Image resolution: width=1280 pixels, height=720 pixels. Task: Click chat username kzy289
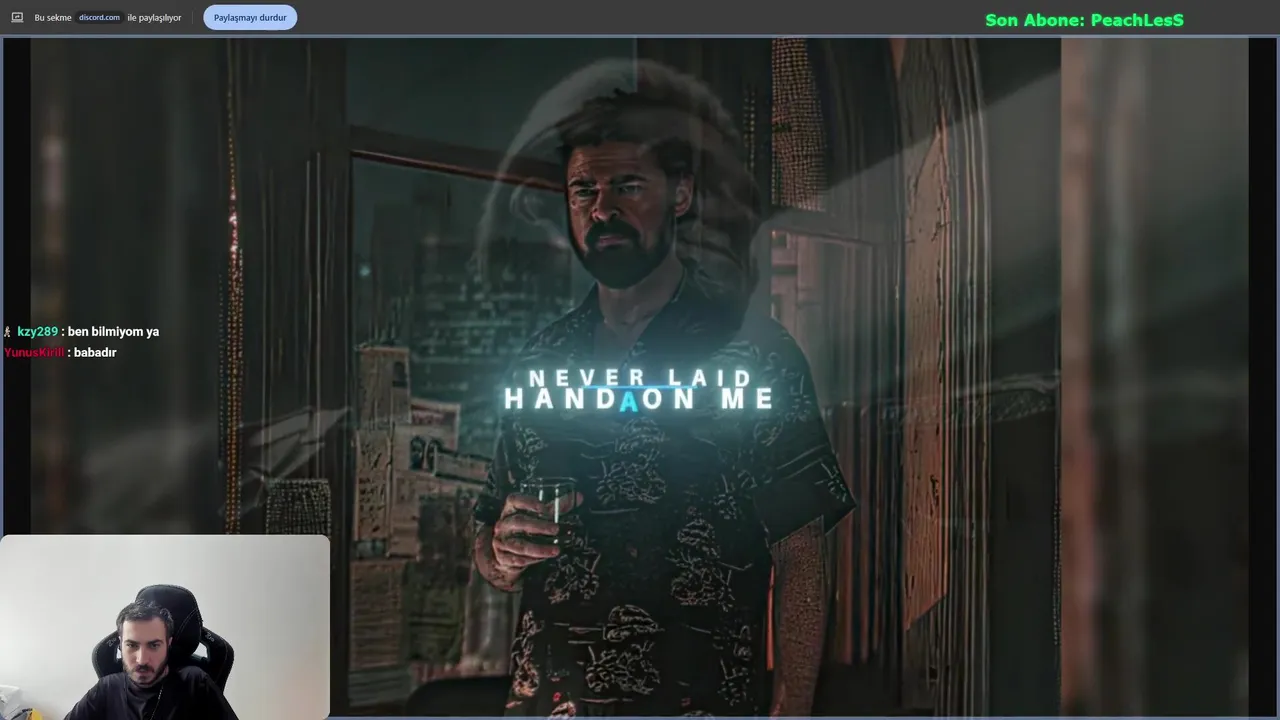pos(37,331)
